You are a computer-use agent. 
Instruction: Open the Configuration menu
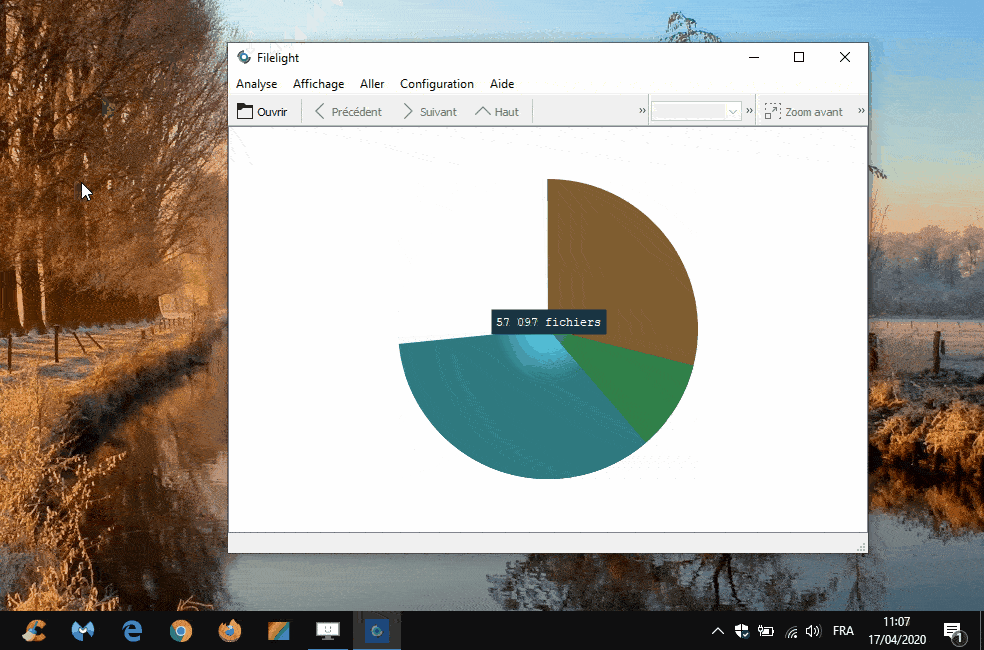click(x=437, y=84)
